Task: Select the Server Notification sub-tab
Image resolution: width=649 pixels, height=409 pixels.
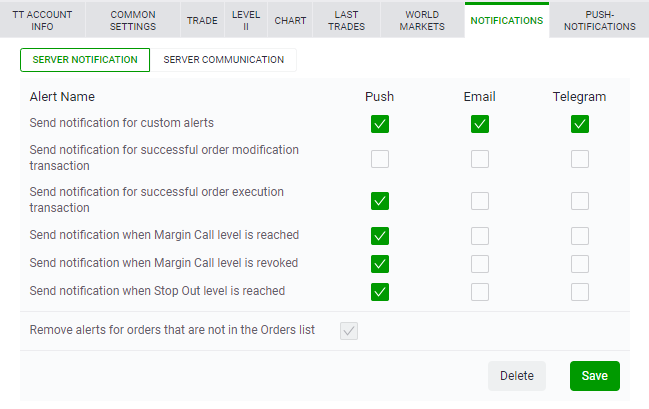Action: (85, 60)
